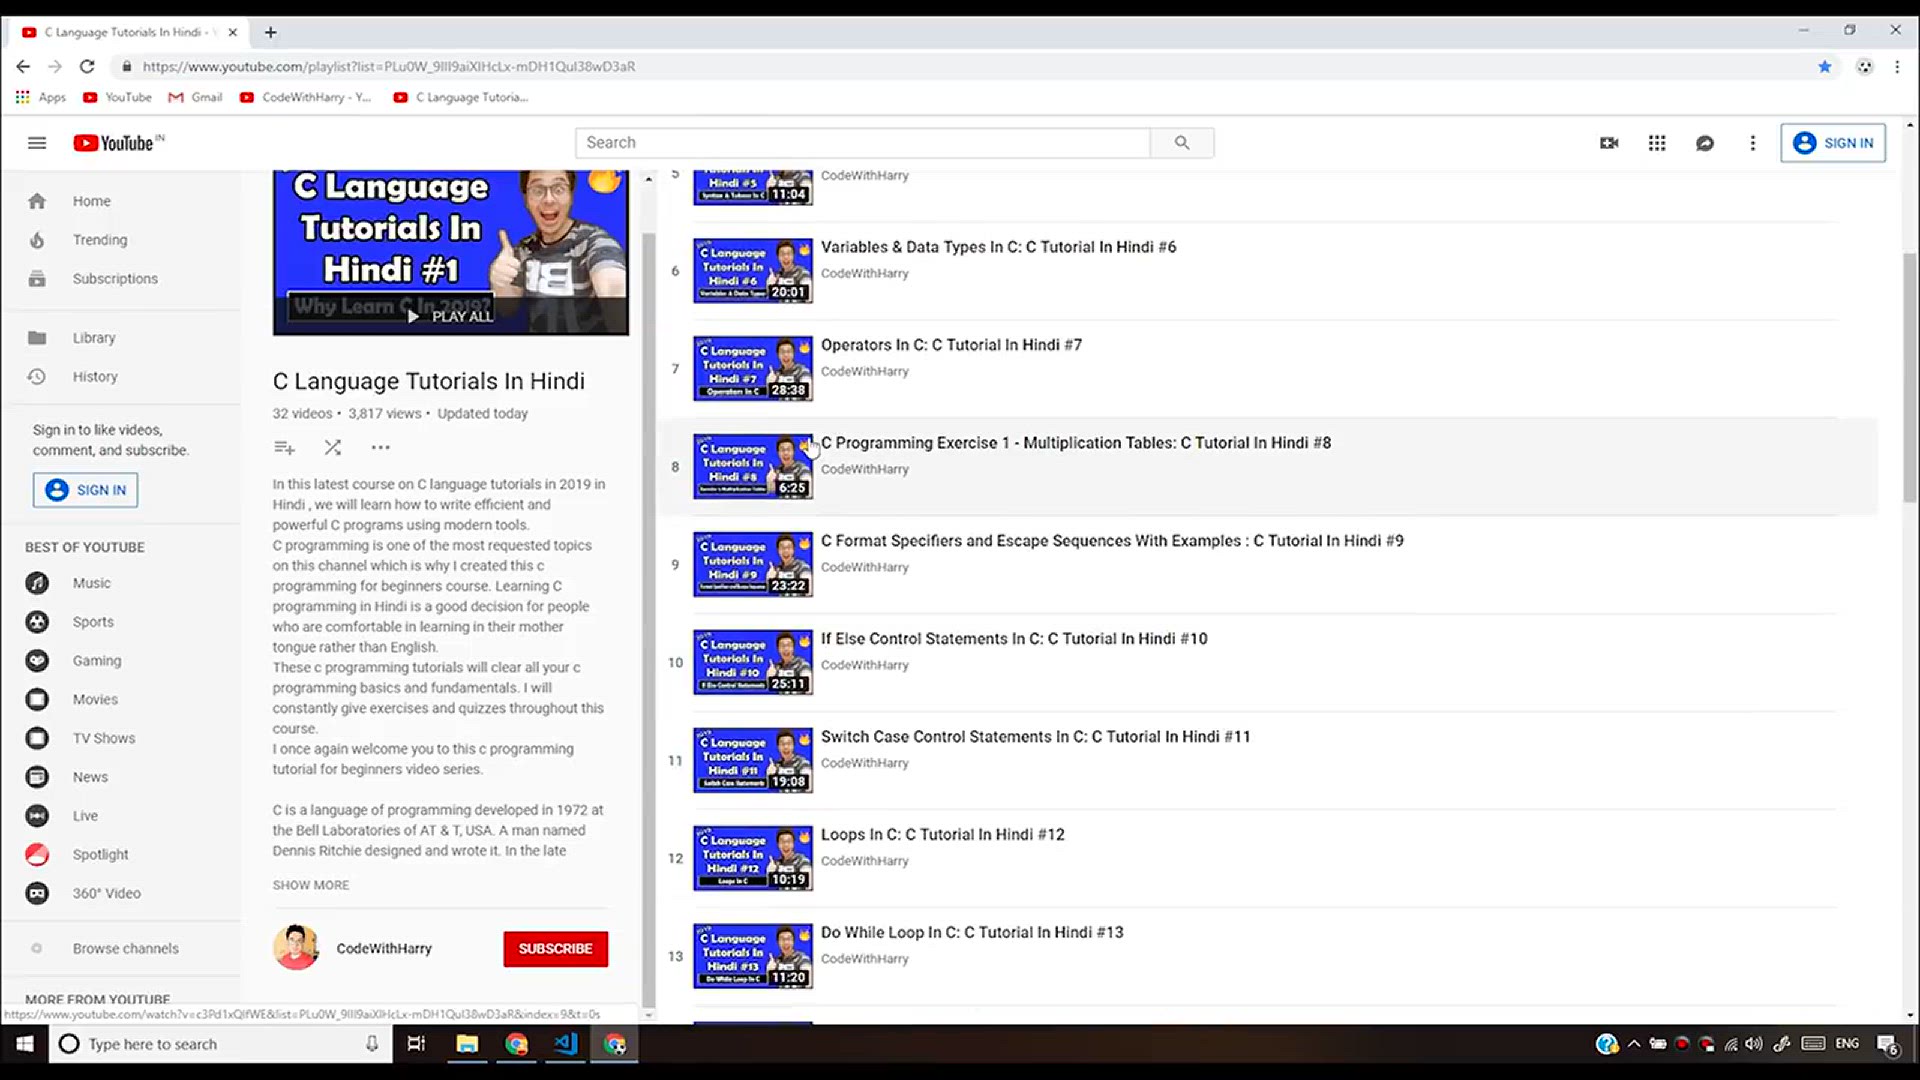Viewport: 1920px width, 1080px height.
Task: Open the Spotlight channel icon
Action: point(37,855)
